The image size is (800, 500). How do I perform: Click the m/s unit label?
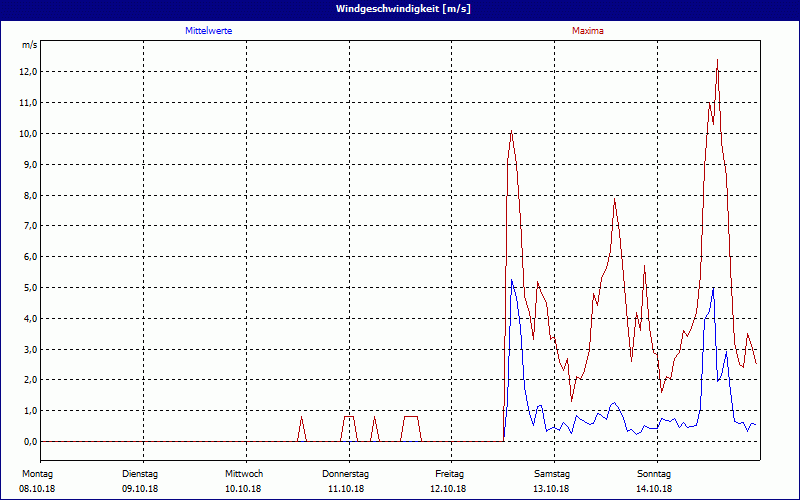tap(29, 45)
